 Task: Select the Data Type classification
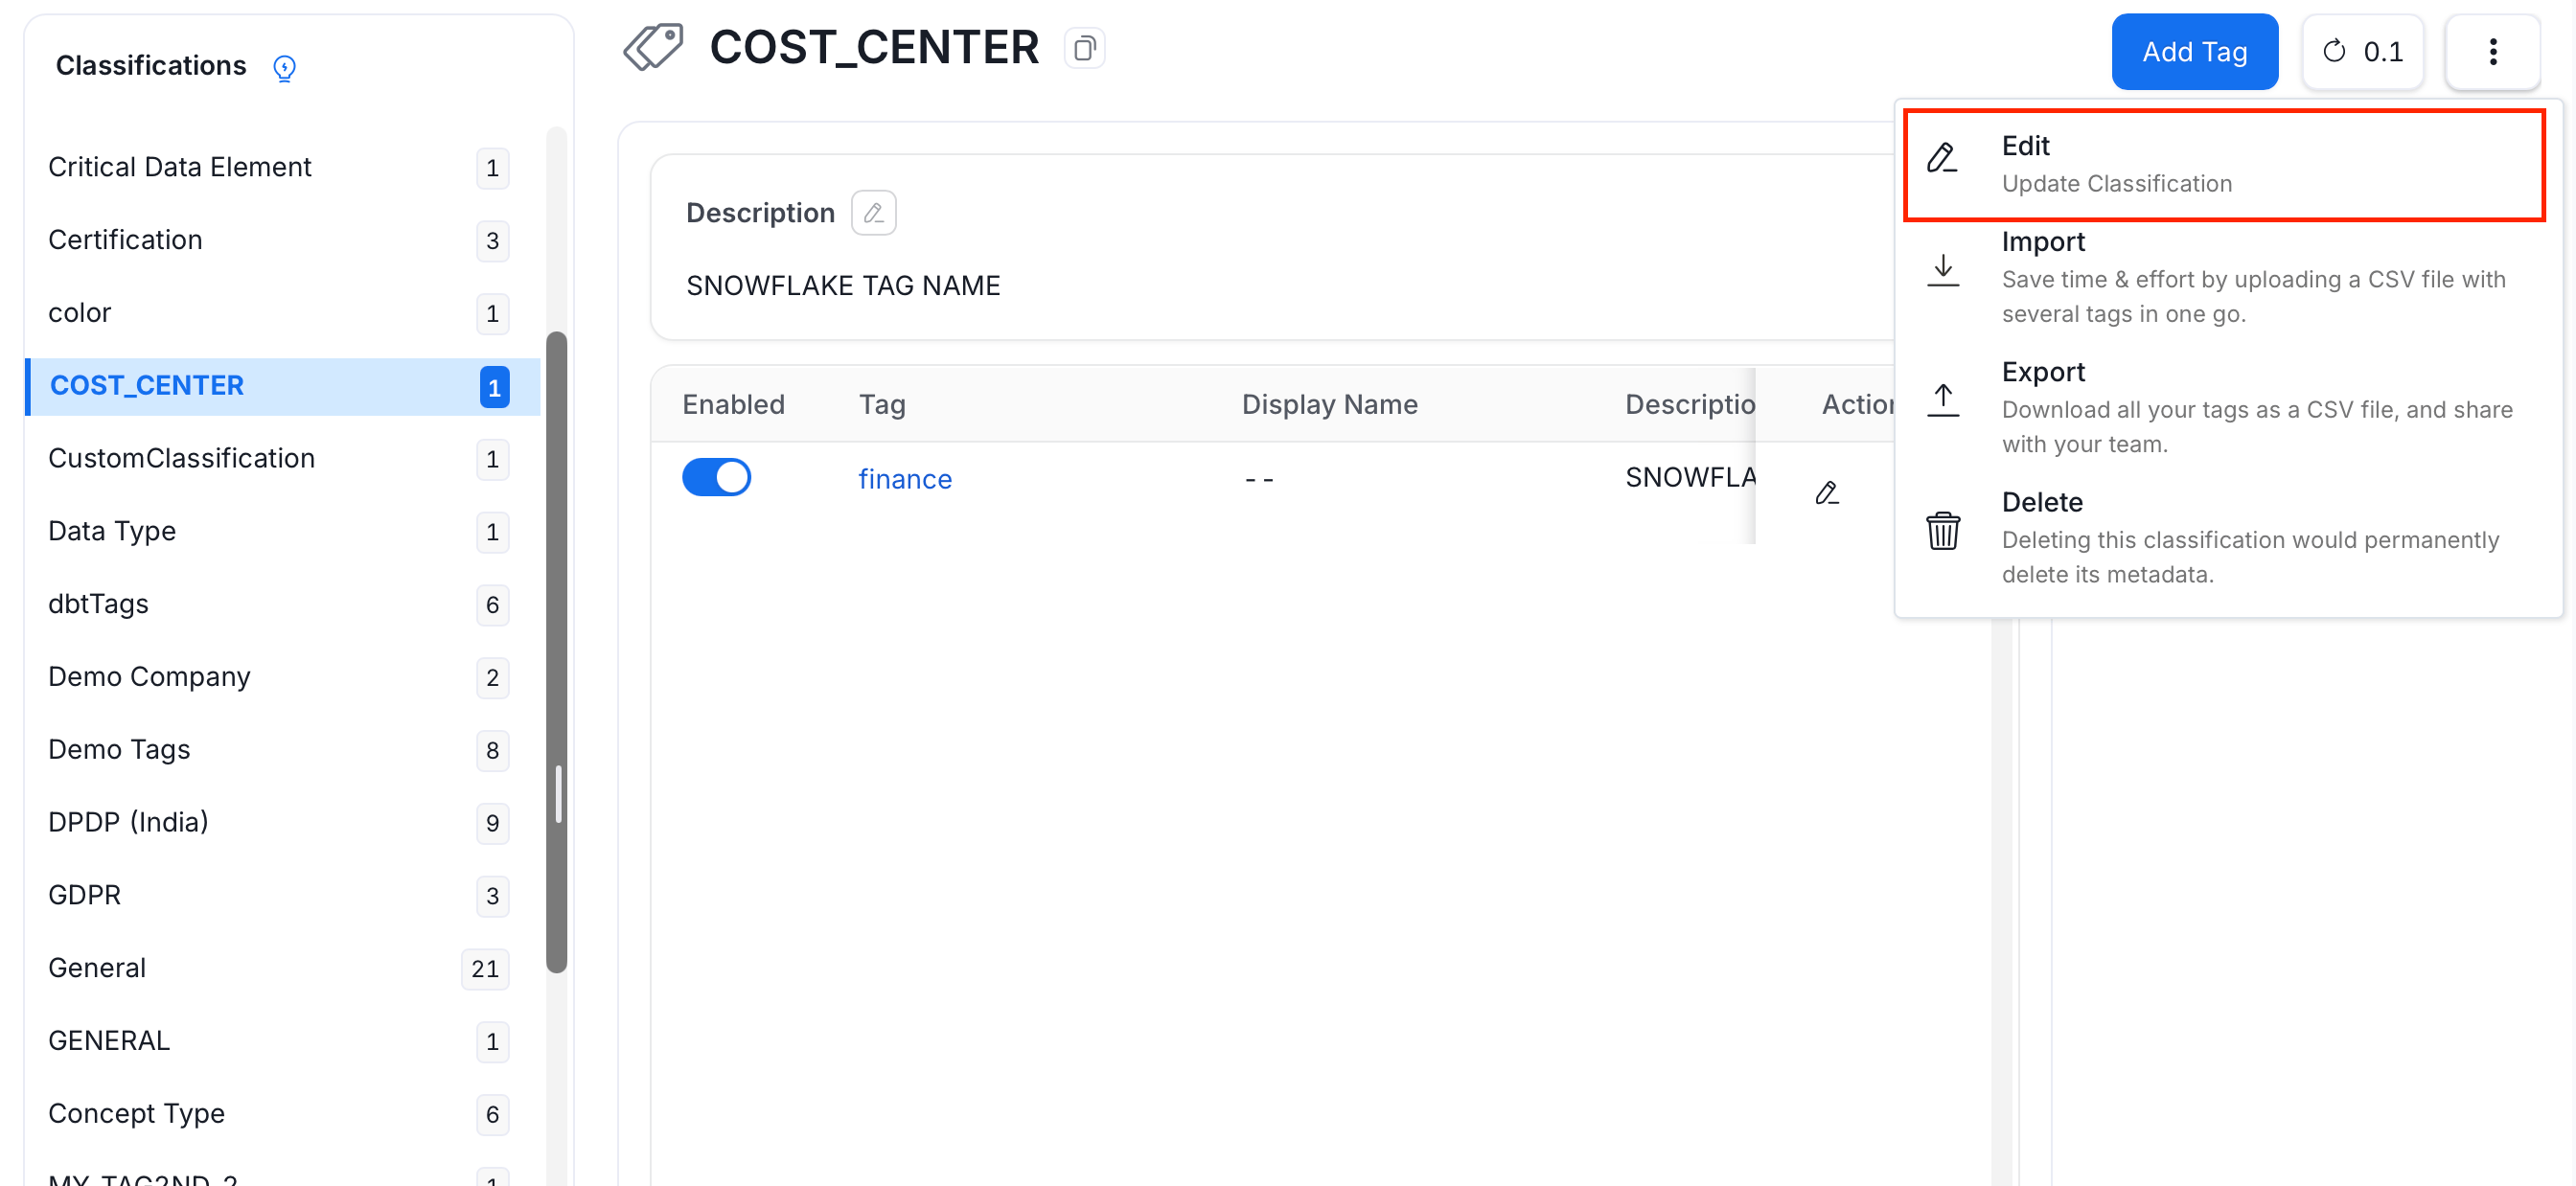pos(282,532)
